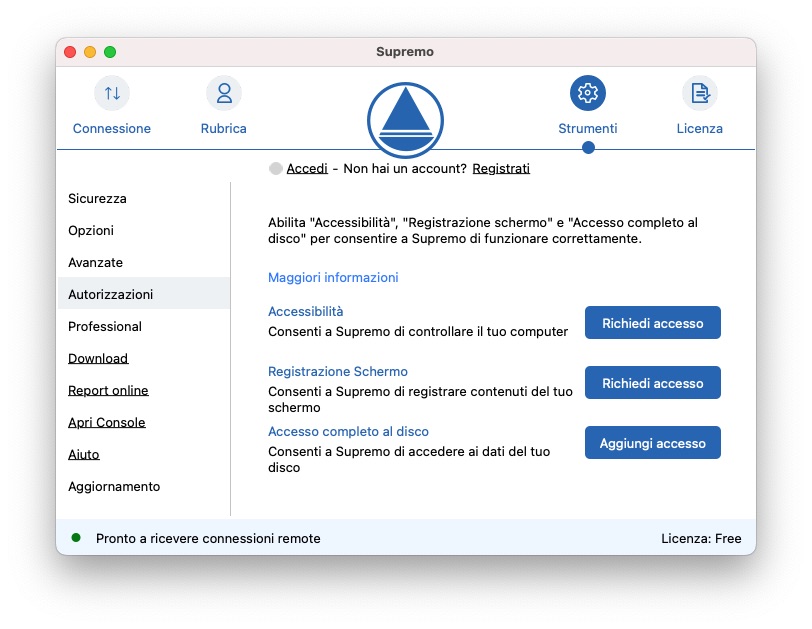Click the green ready status indicator
This screenshot has width=812, height=629.
coord(76,537)
